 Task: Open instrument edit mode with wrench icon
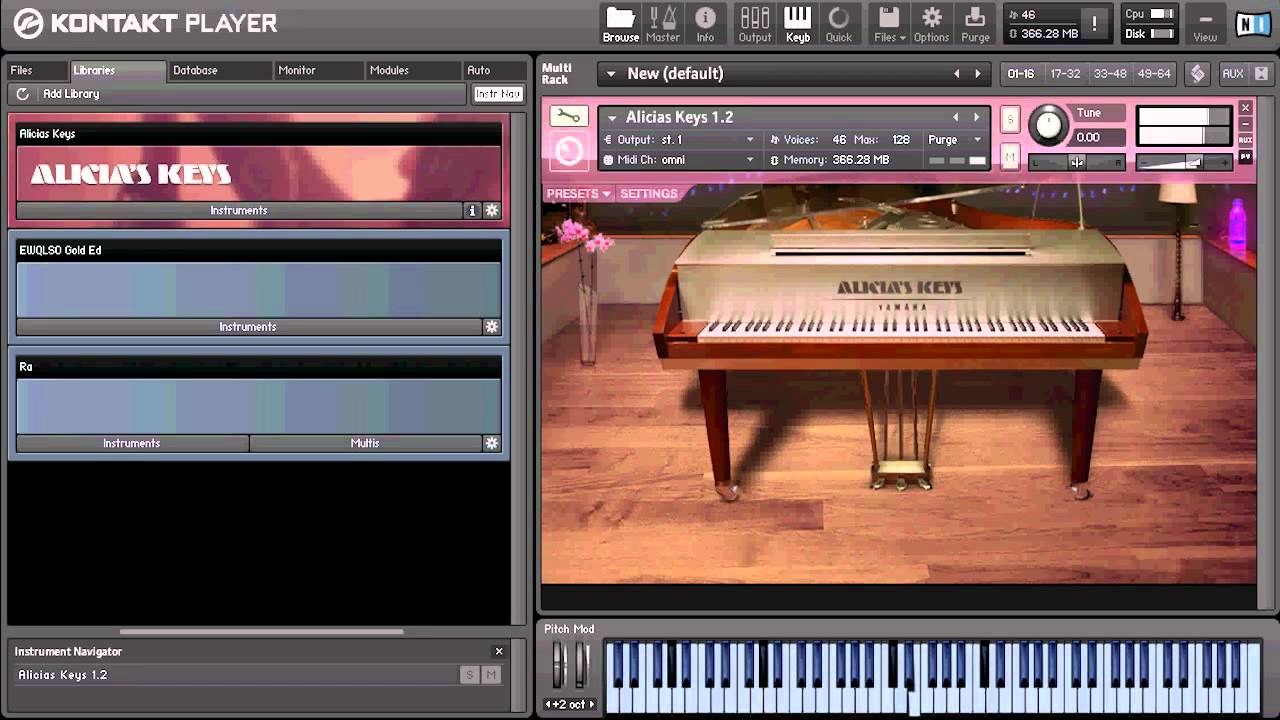pyautogui.click(x=568, y=117)
